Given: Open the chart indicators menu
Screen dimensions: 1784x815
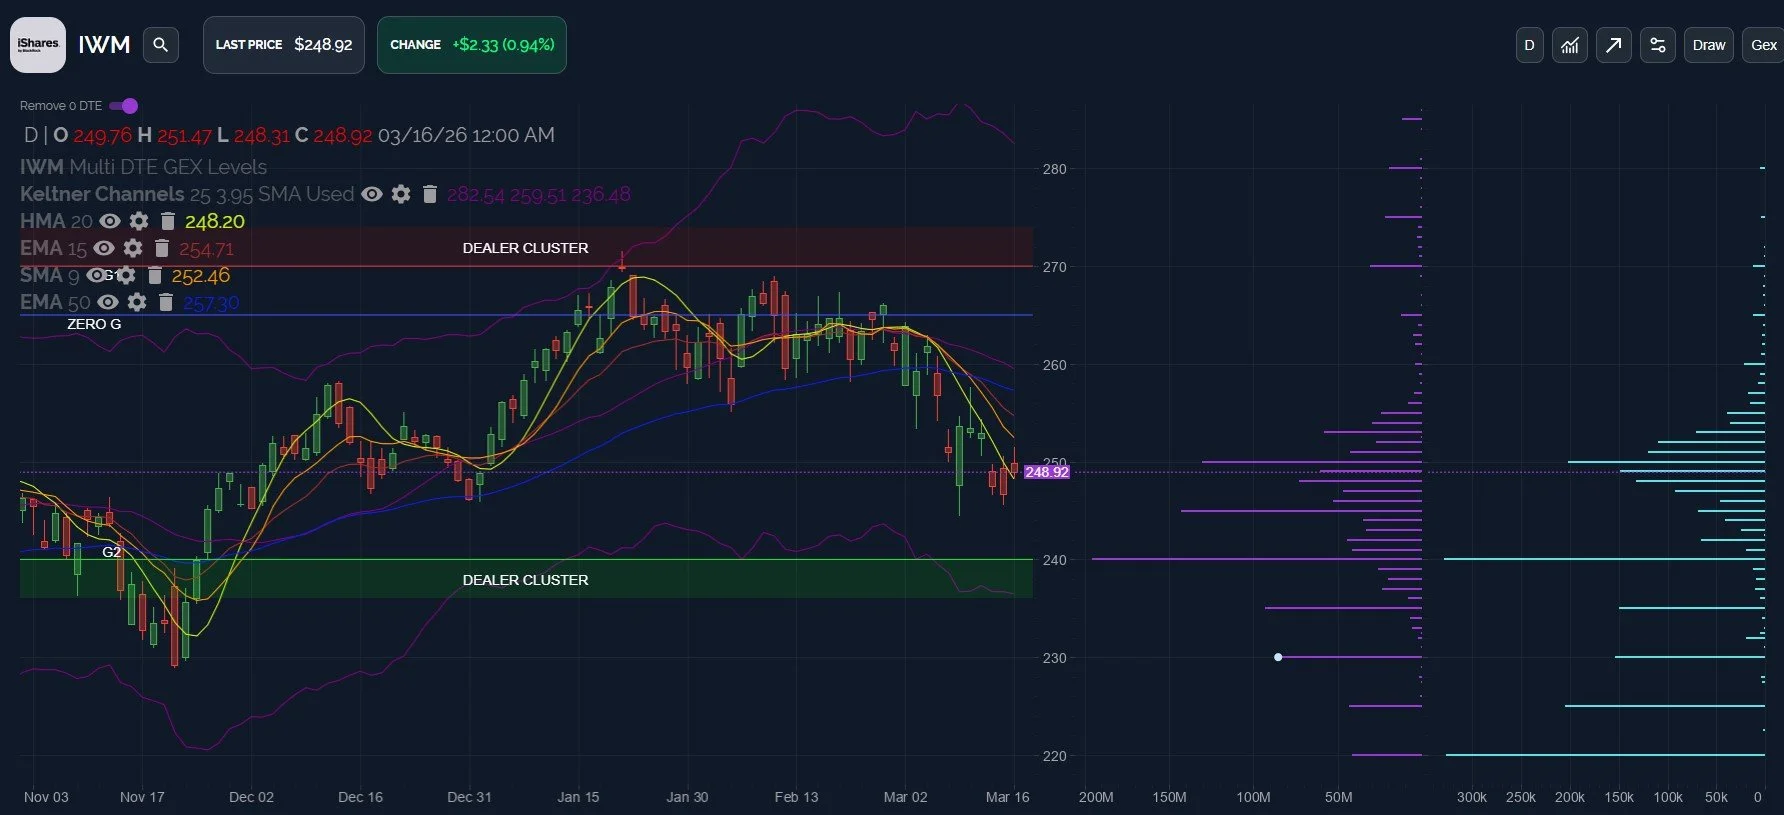Looking at the screenshot, I should tap(1570, 45).
